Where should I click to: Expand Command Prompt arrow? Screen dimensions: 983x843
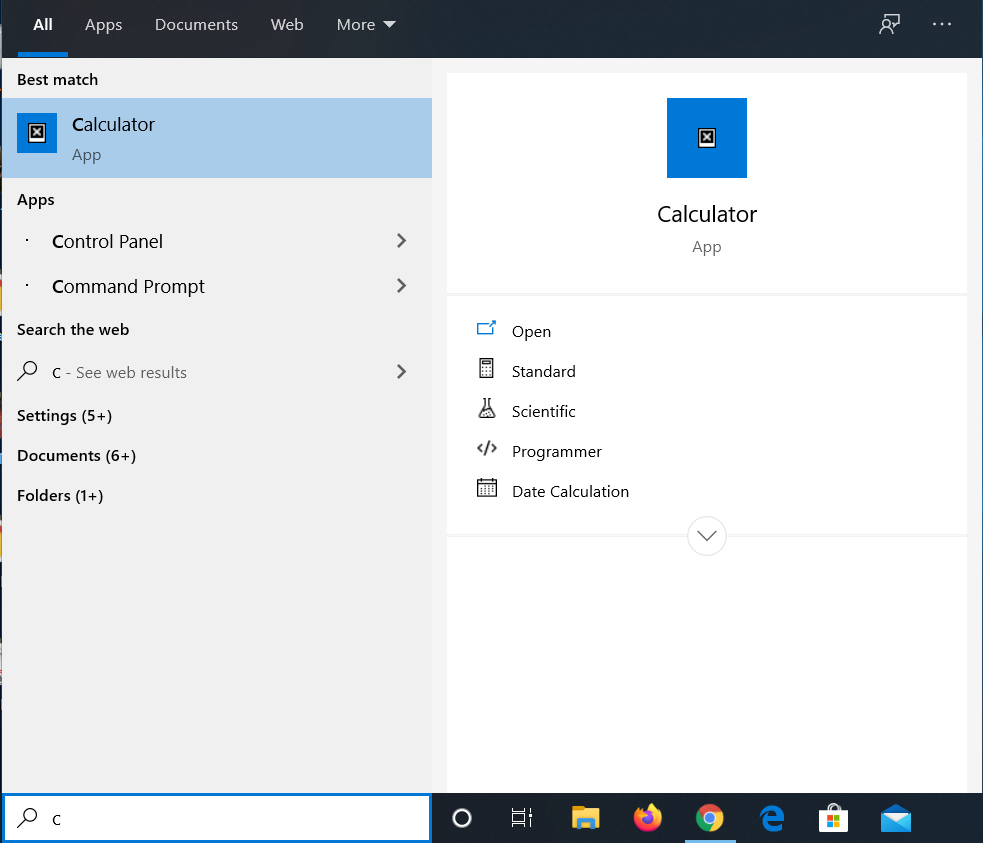402,286
